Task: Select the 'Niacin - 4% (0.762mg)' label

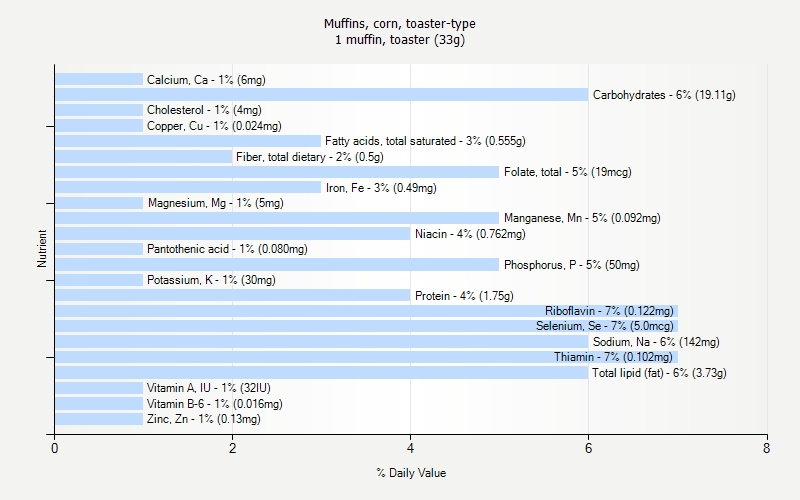Action: pyautogui.click(x=470, y=234)
